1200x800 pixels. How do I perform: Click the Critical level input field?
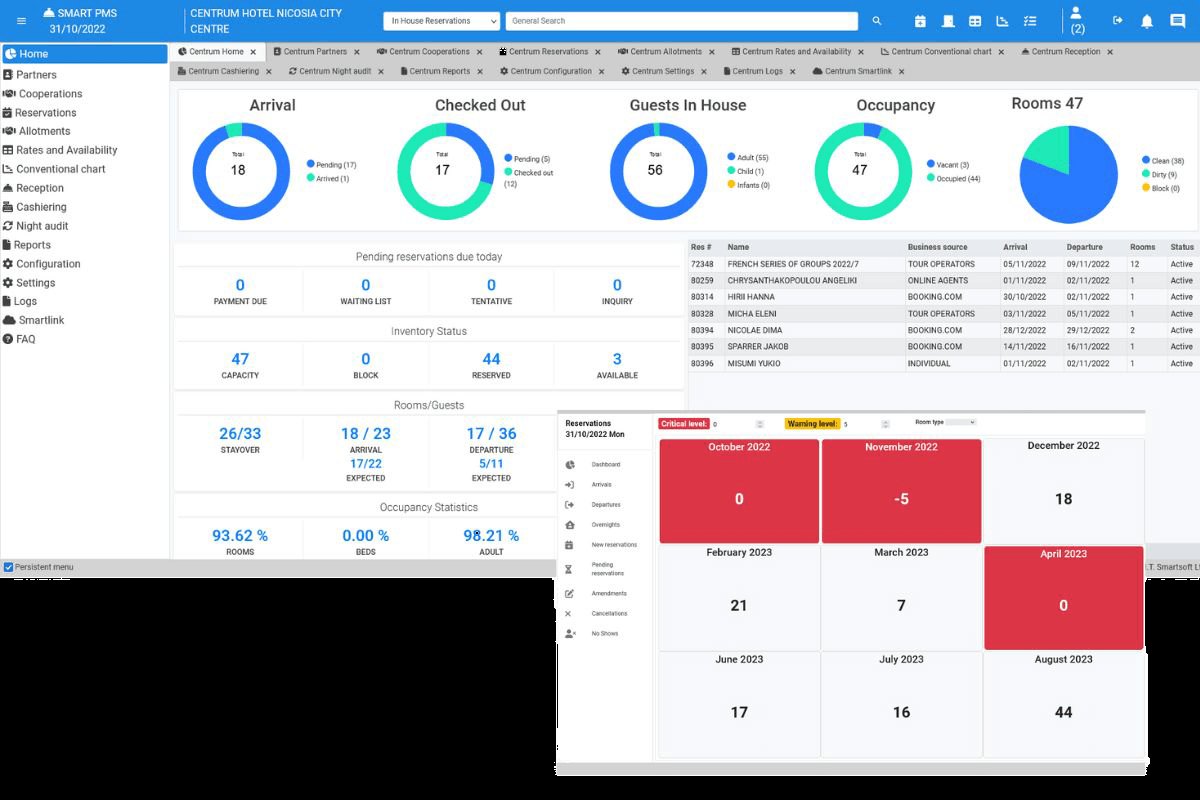pyautogui.click(x=737, y=424)
